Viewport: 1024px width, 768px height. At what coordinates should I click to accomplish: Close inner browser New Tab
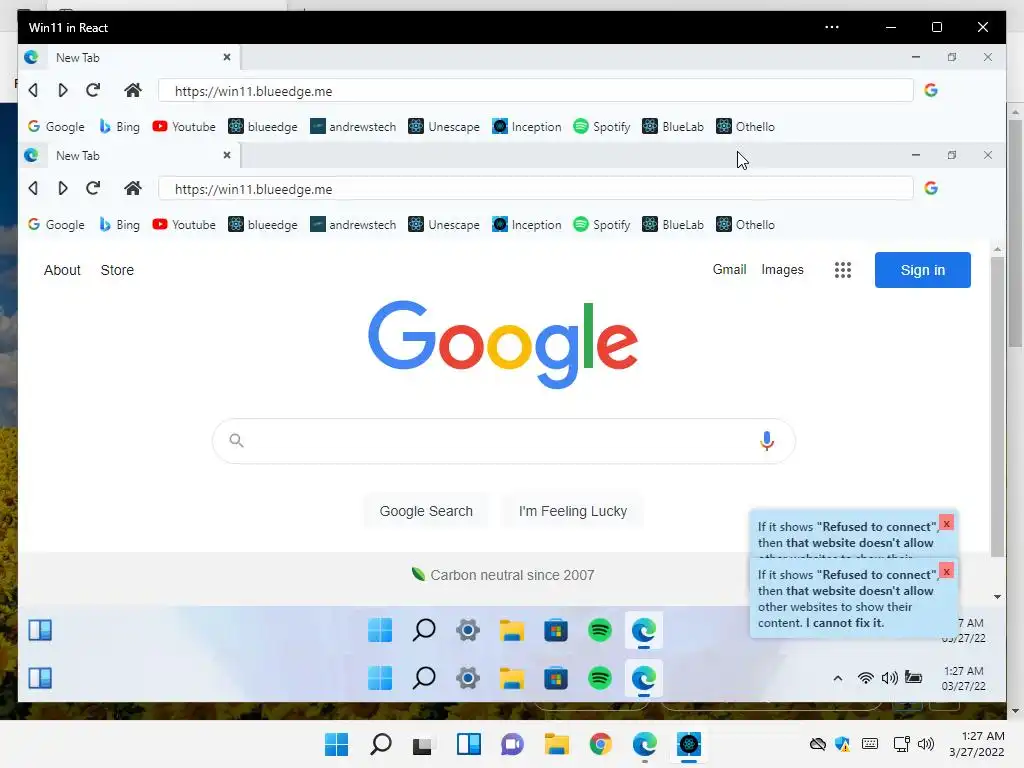click(x=227, y=155)
